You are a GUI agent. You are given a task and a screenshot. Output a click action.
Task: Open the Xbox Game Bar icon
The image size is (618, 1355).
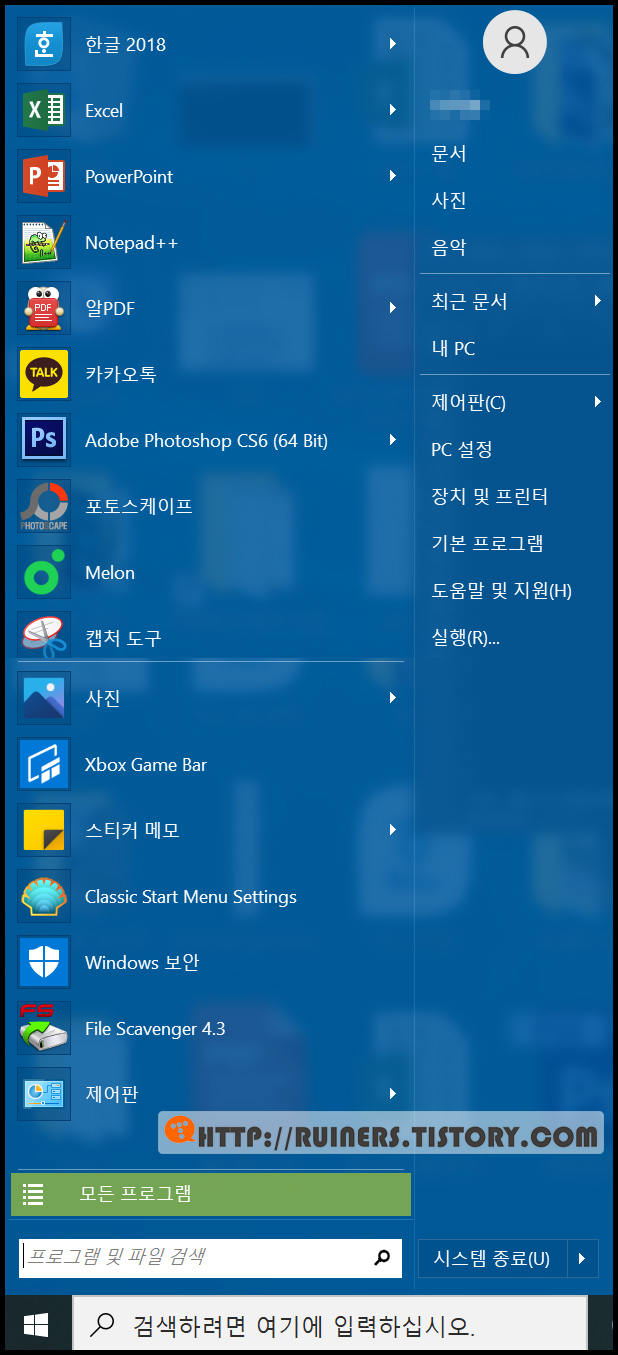[x=44, y=764]
